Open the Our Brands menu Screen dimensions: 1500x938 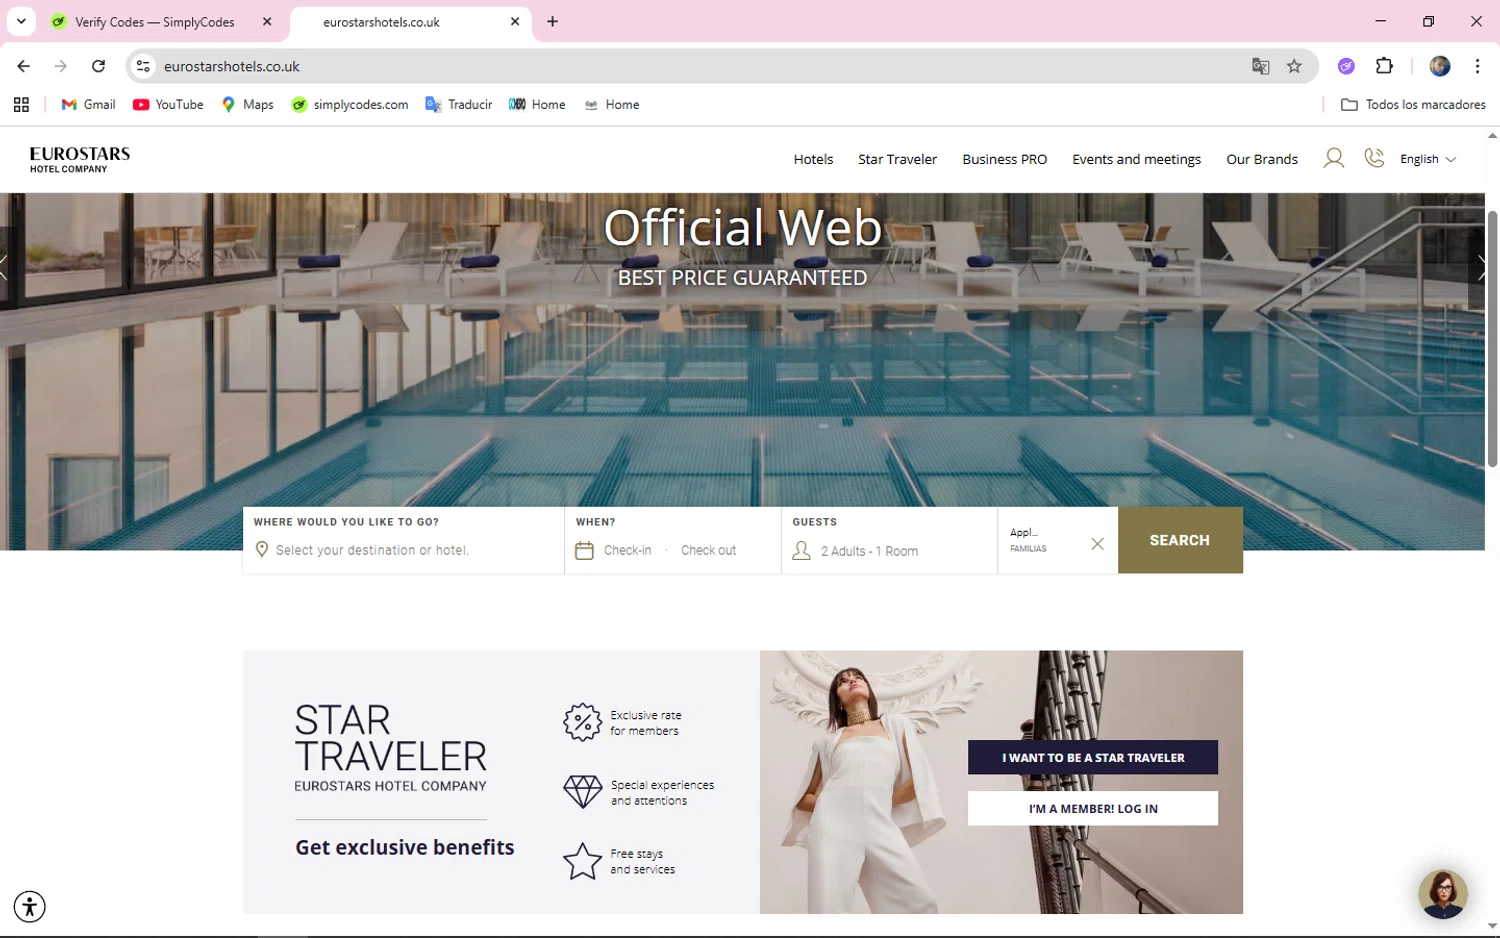pos(1262,159)
